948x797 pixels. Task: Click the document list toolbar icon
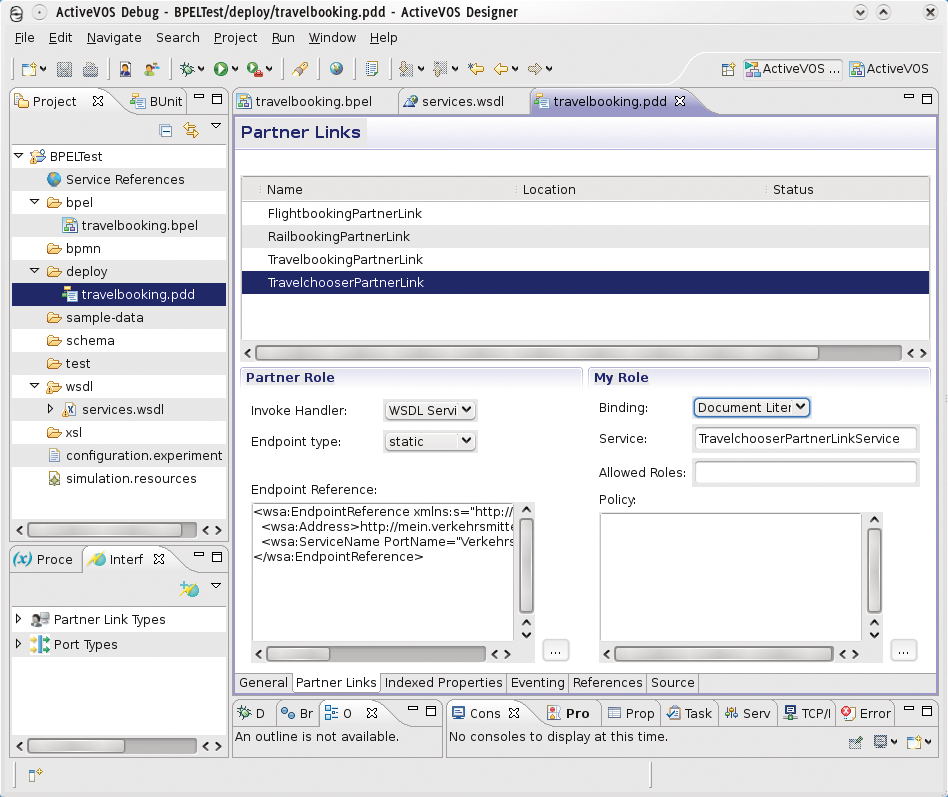pyautogui.click(x=372, y=69)
